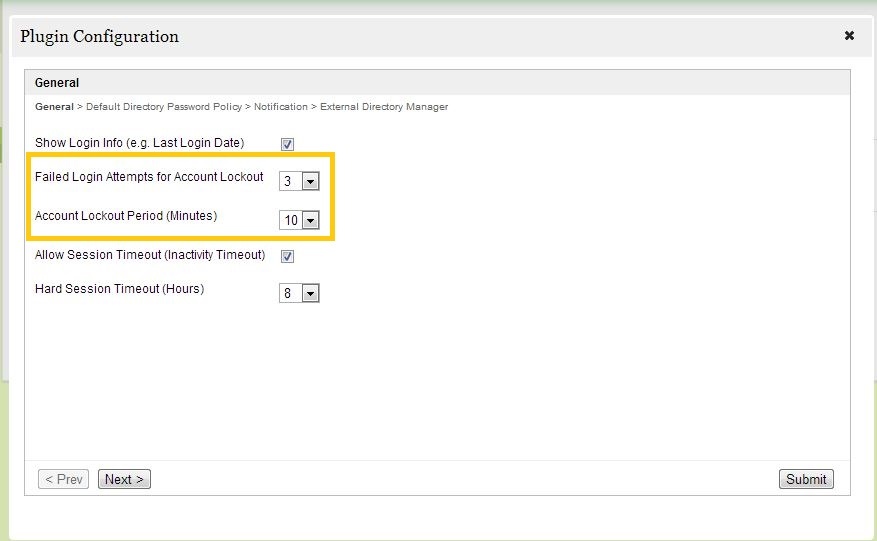
Task: Switch to the Notification step
Action: tap(281, 107)
